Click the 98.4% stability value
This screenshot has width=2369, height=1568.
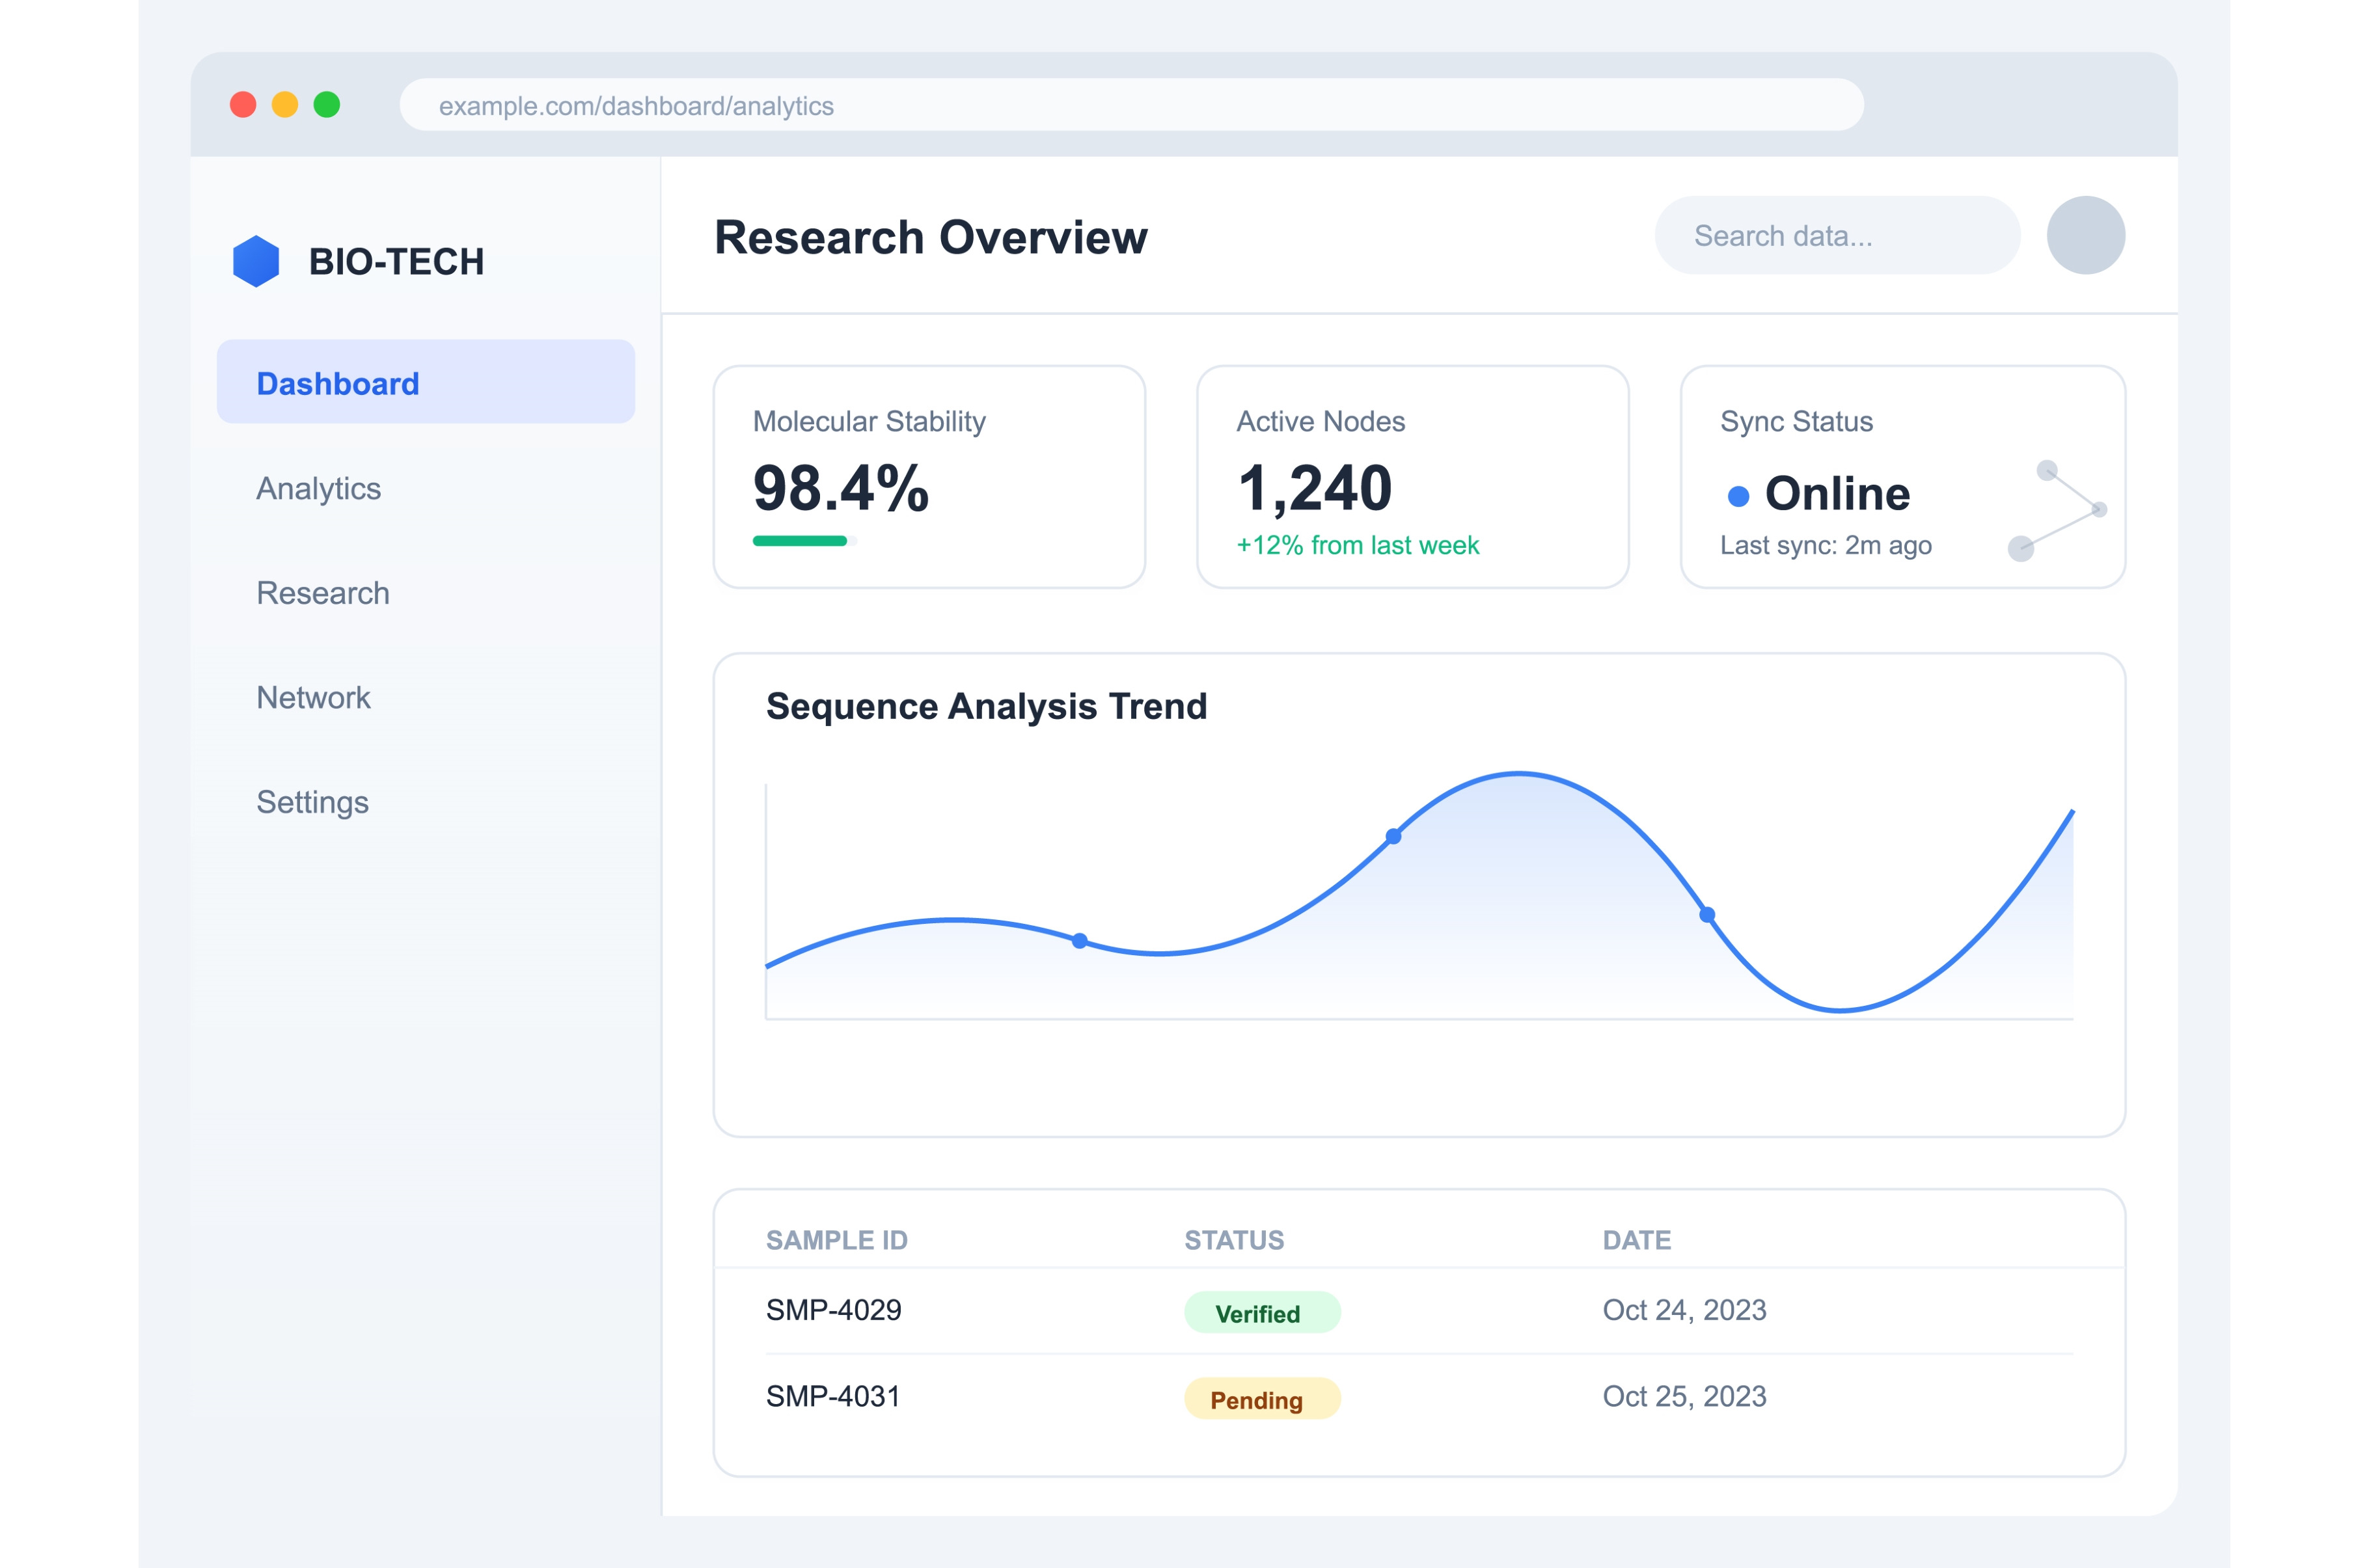[x=840, y=489]
